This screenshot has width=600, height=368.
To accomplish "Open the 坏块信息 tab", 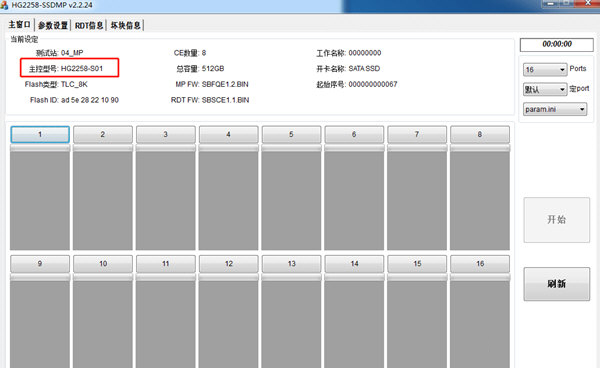I will coord(125,25).
